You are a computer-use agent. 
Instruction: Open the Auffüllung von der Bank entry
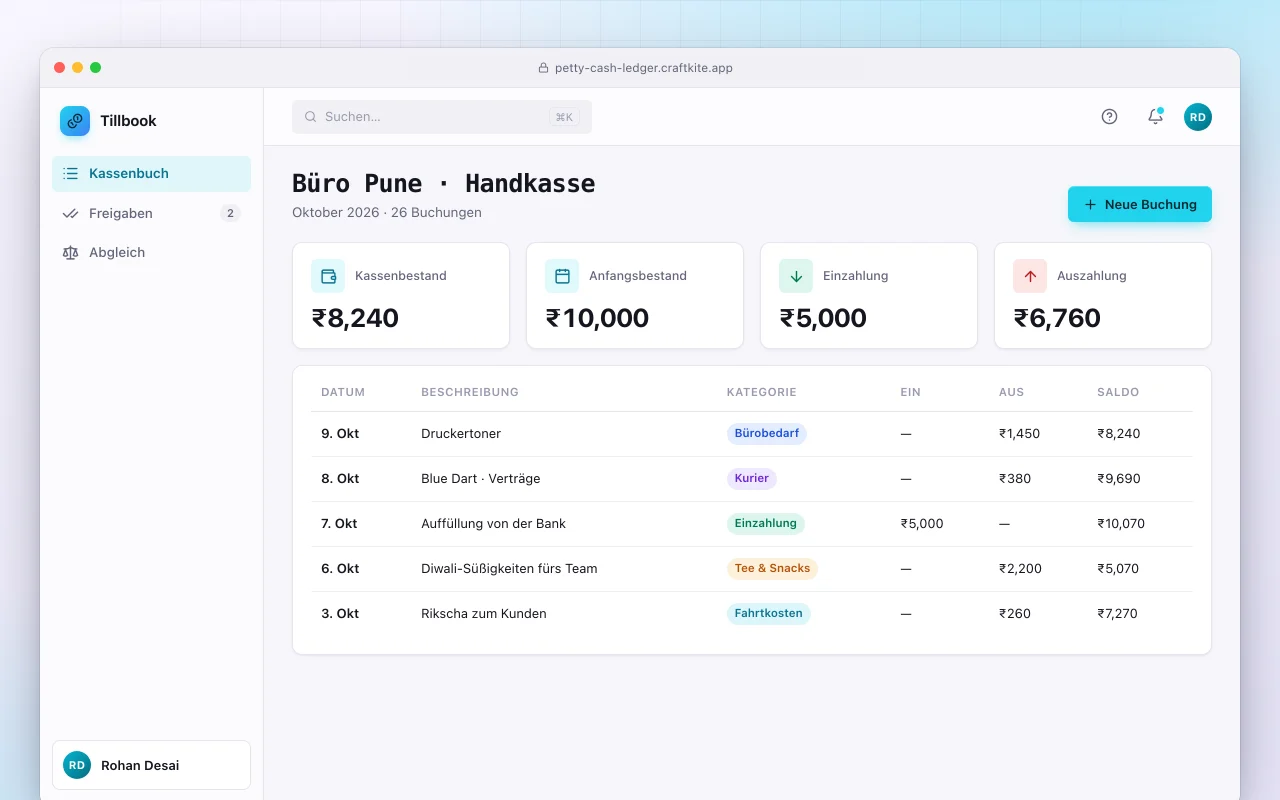pyautogui.click(x=752, y=524)
